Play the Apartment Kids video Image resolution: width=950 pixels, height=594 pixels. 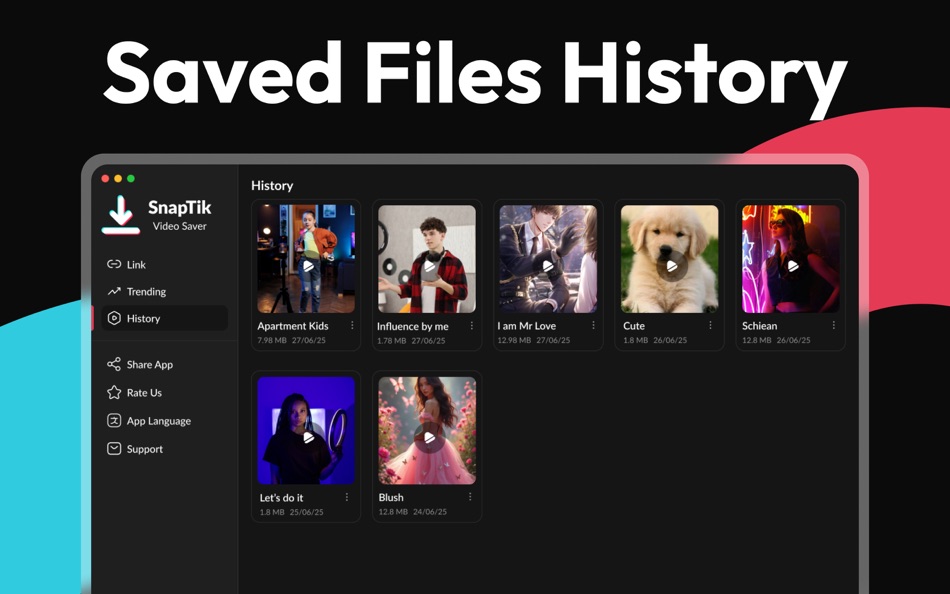pos(308,266)
